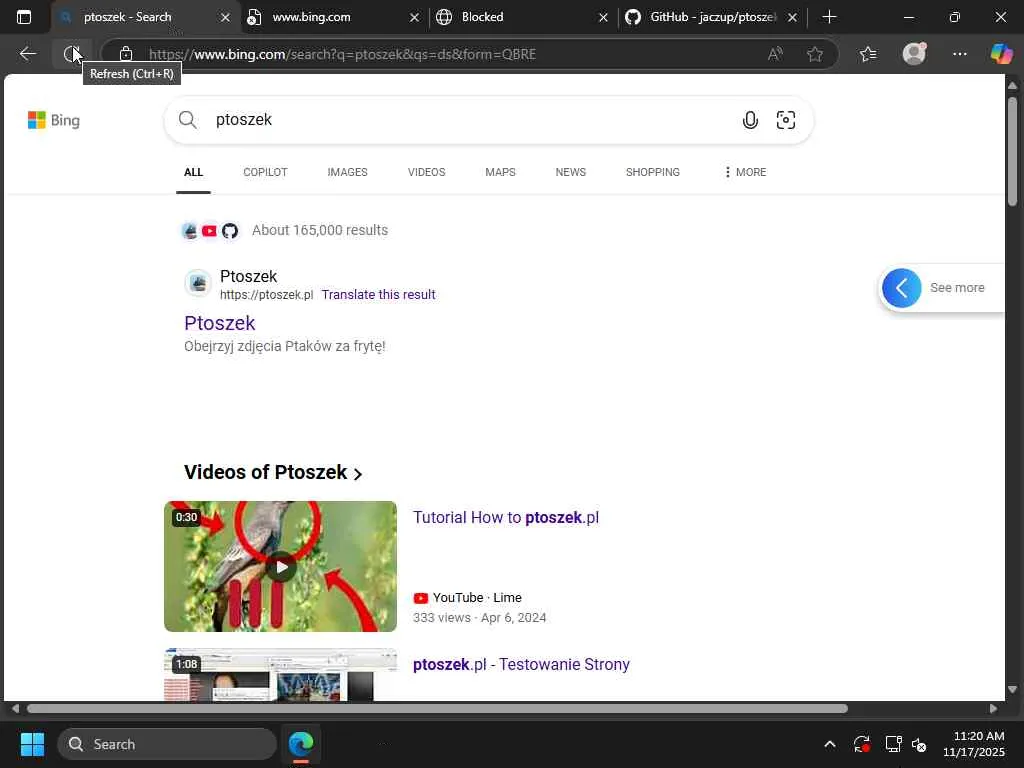Click the YouTube · Lime source text

tap(477, 598)
